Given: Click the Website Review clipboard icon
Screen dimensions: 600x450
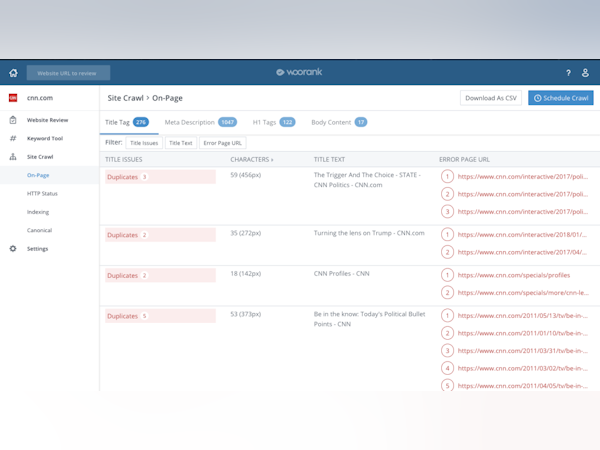Looking at the screenshot, I should (x=13, y=120).
